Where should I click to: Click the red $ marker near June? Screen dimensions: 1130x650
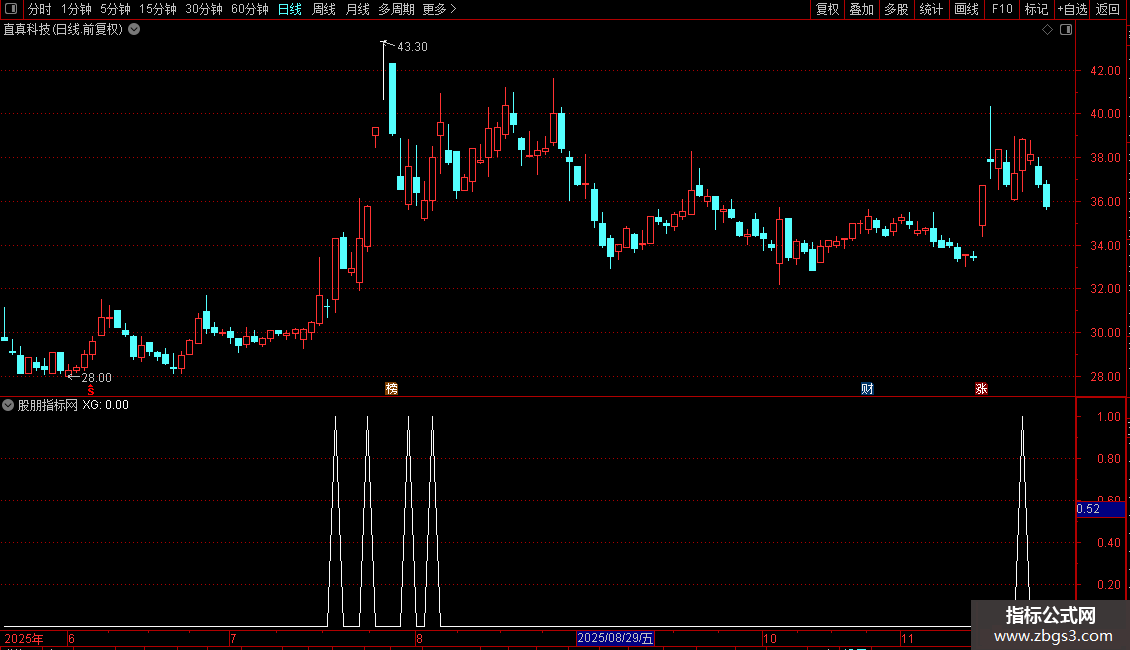click(x=91, y=390)
